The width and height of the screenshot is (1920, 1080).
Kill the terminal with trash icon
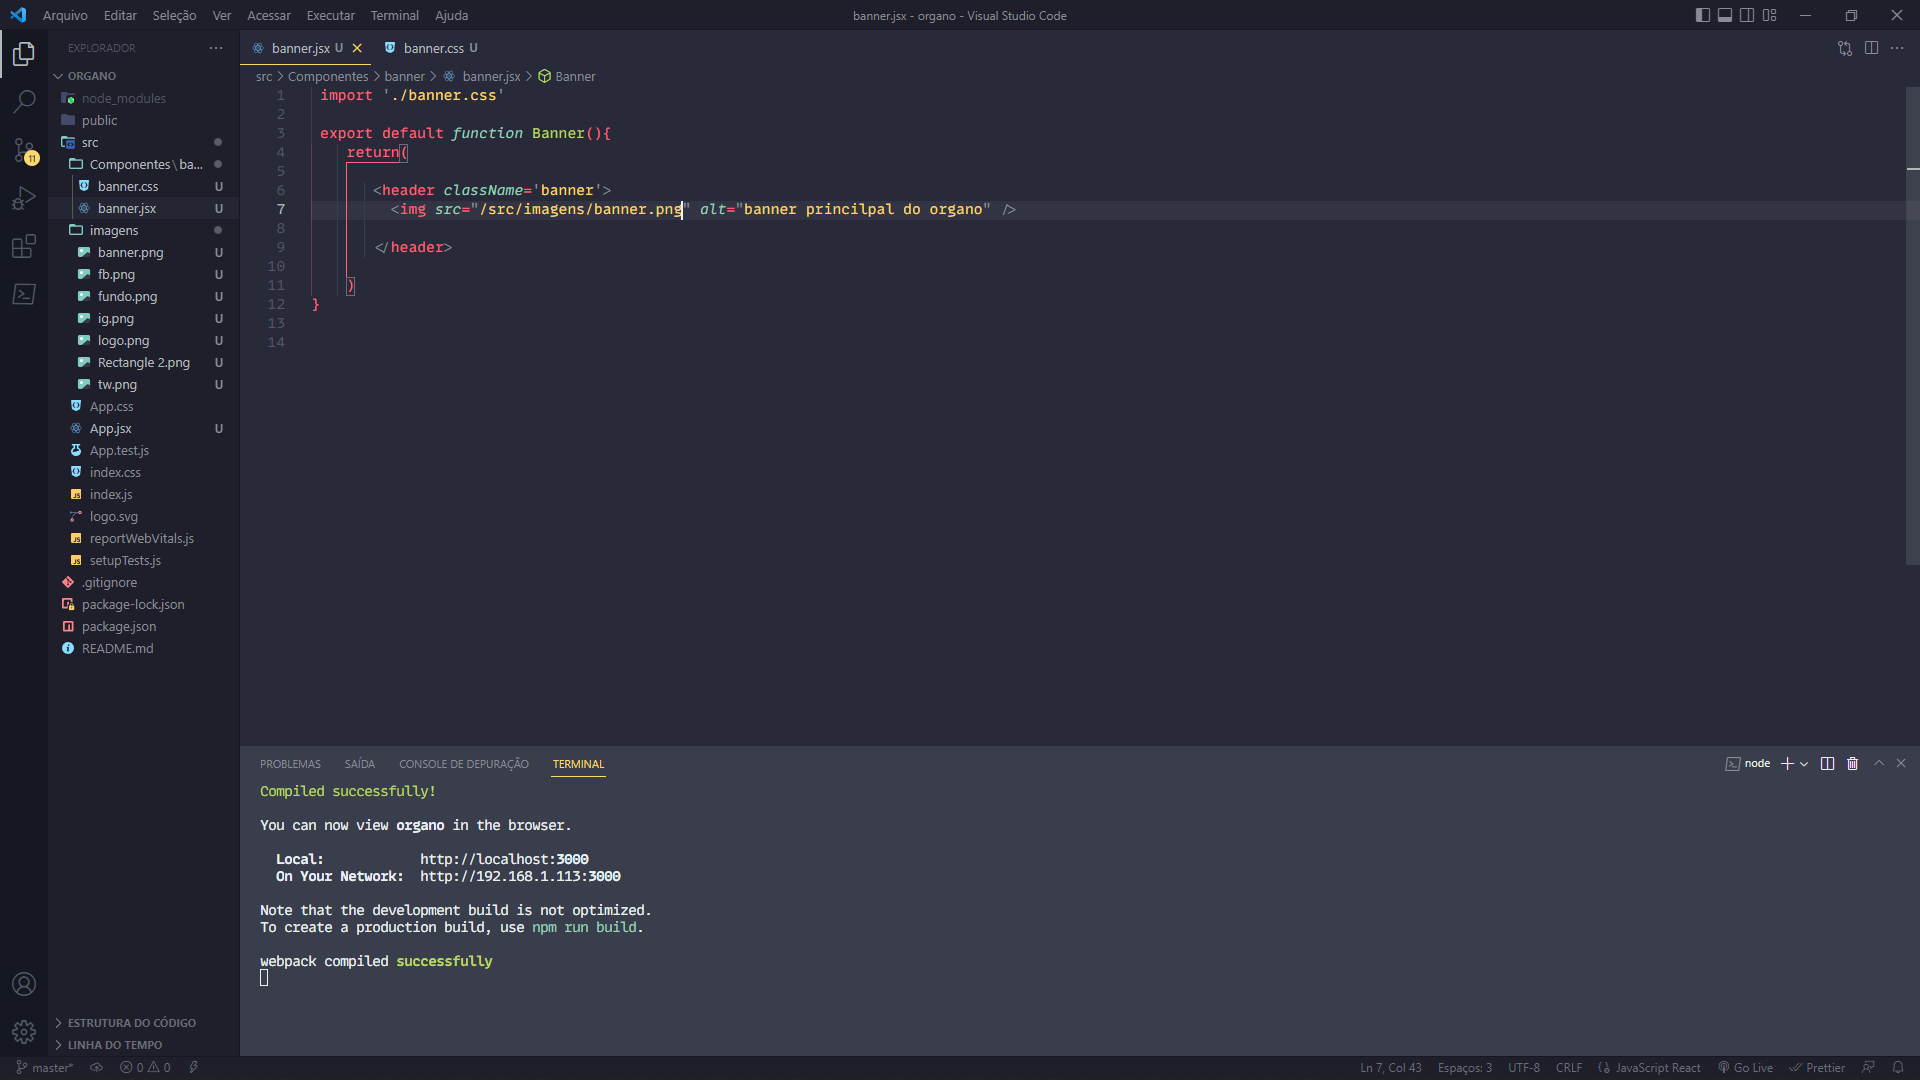[x=1852, y=764]
